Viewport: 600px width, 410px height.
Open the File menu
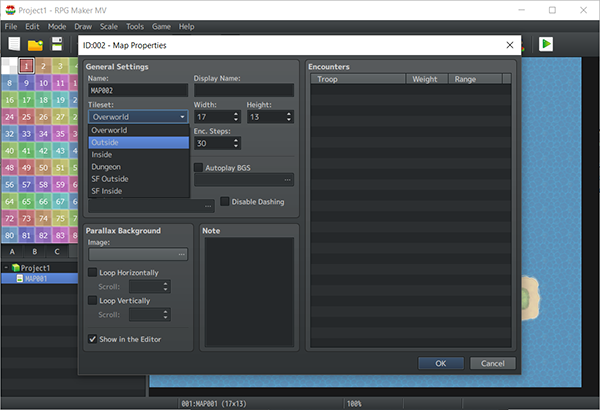pyautogui.click(x=11, y=26)
